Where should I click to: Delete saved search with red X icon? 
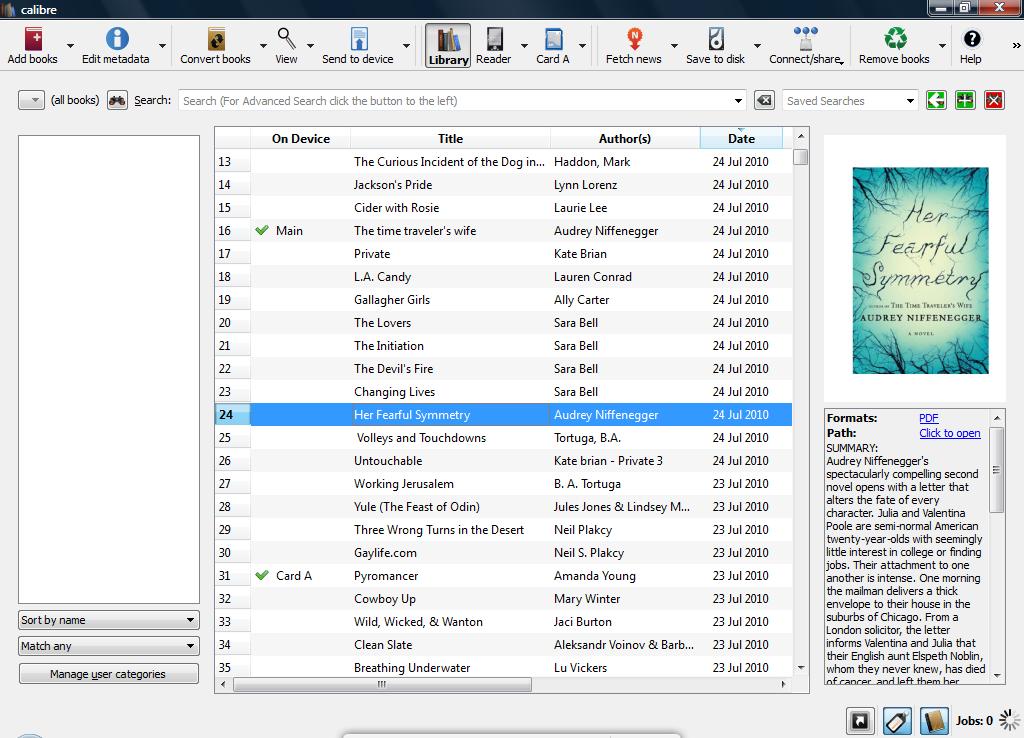tap(994, 101)
